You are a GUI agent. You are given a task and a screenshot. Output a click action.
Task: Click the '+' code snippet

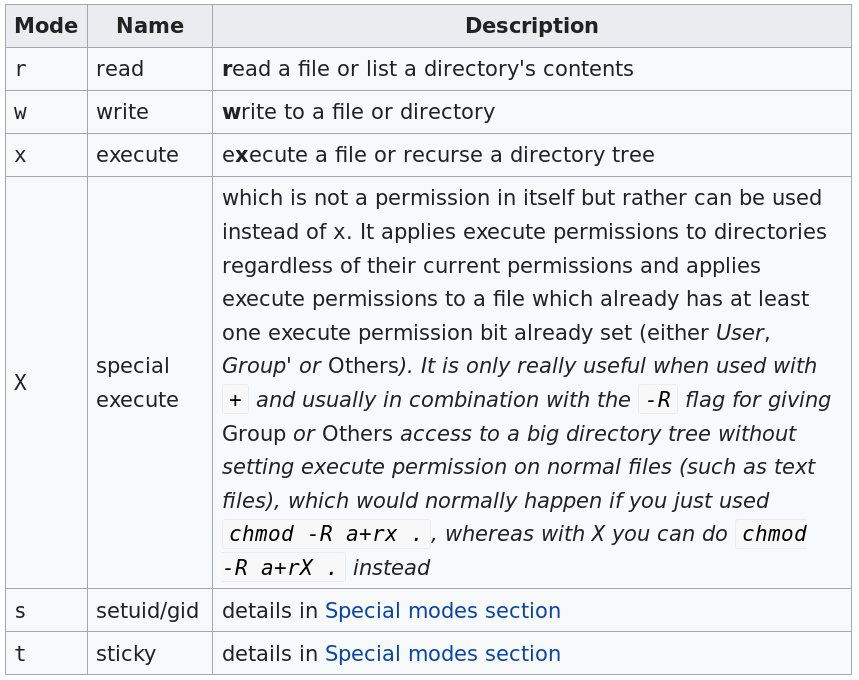(x=235, y=400)
